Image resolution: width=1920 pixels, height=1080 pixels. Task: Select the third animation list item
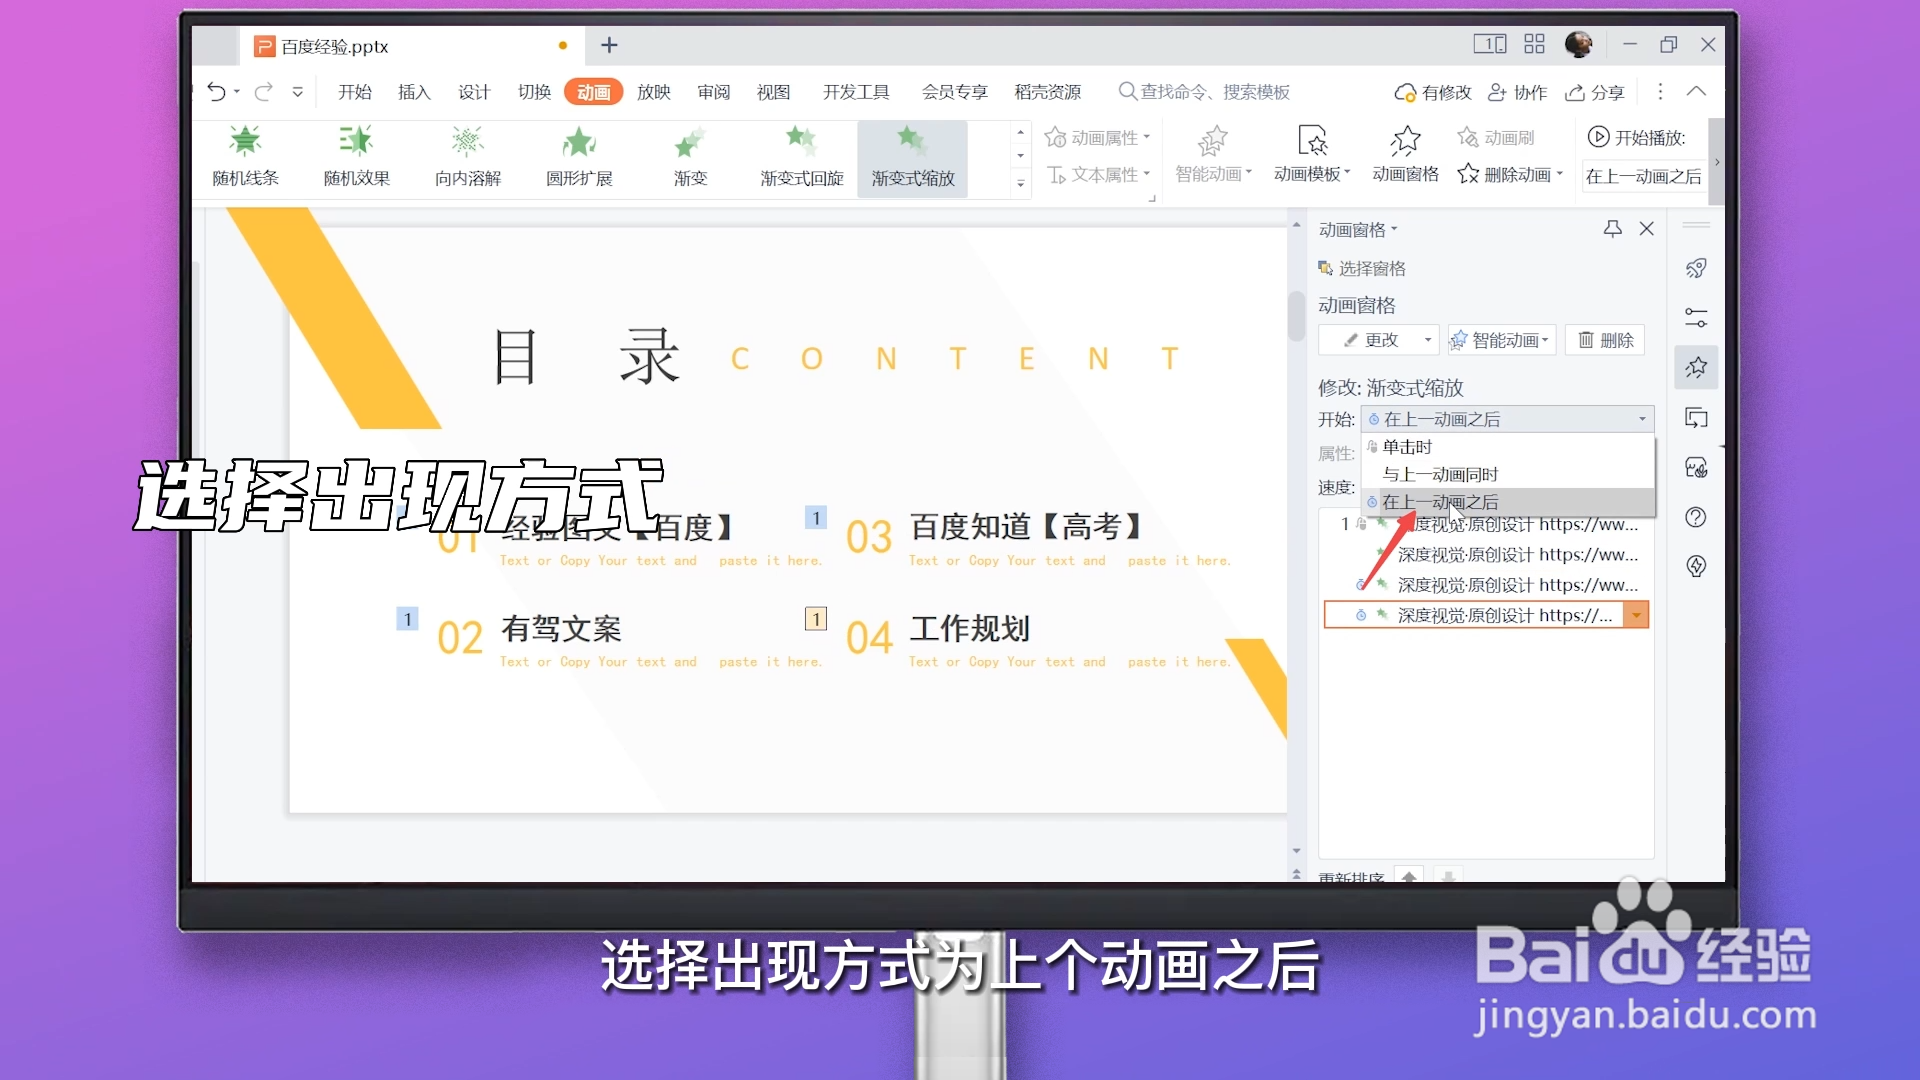click(1486, 585)
